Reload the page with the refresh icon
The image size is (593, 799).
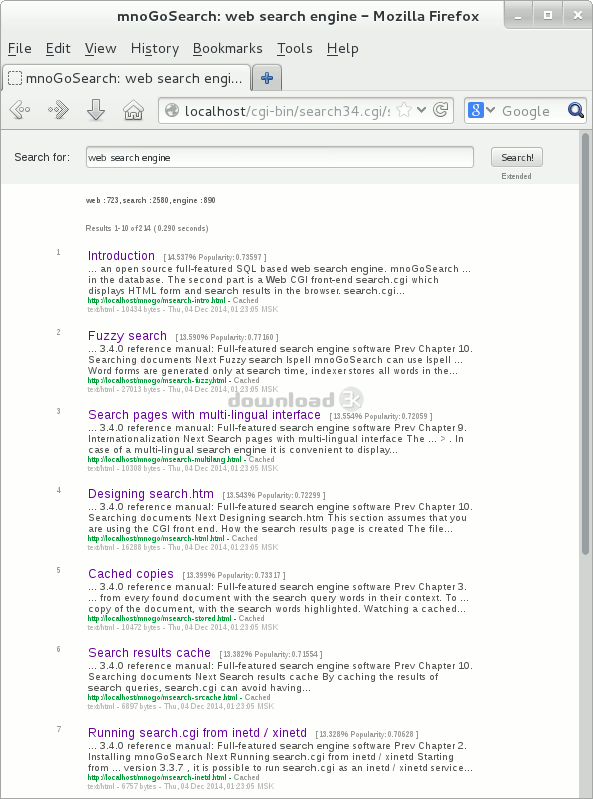[441, 110]
